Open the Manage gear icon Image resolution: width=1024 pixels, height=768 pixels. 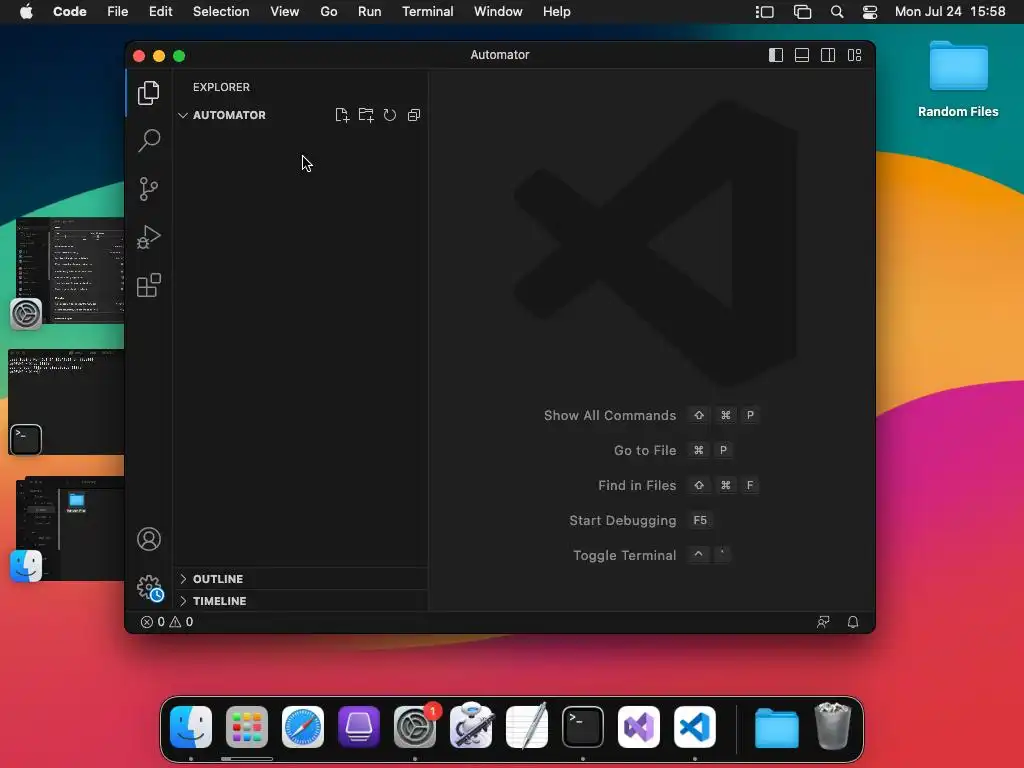click(150, 588)
